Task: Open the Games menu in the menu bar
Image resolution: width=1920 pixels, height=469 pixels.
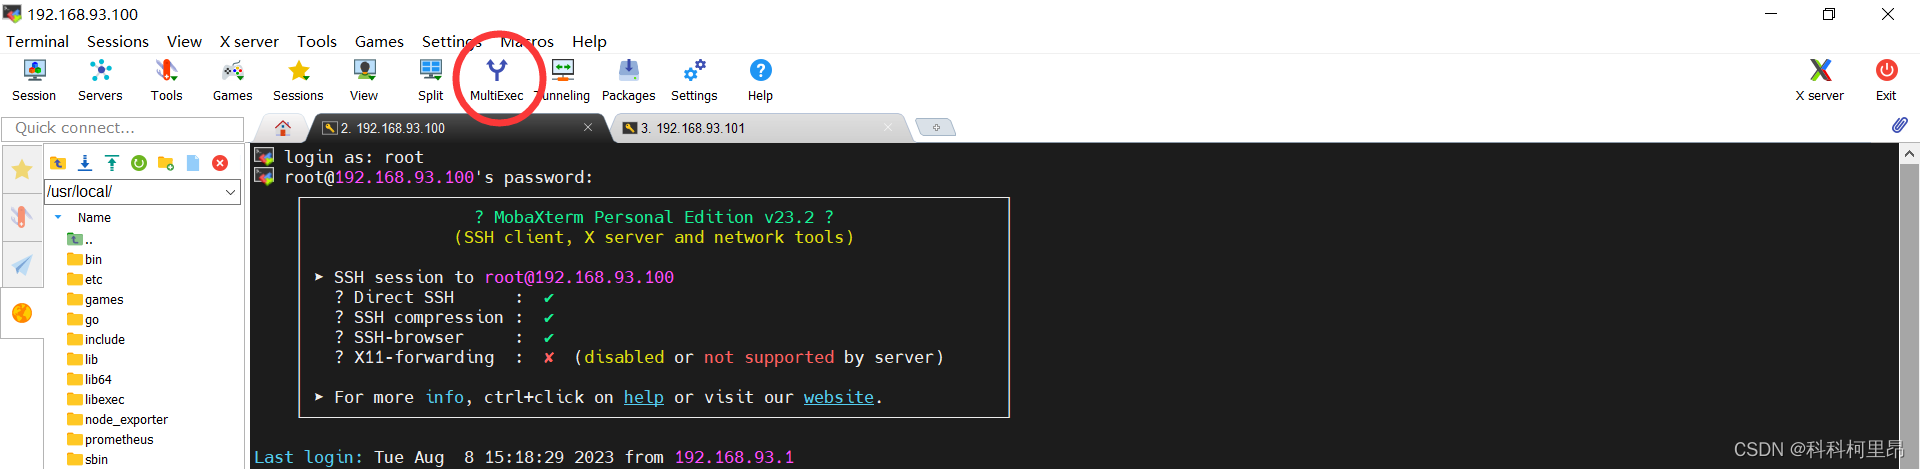Action: (x=379, y=41)
